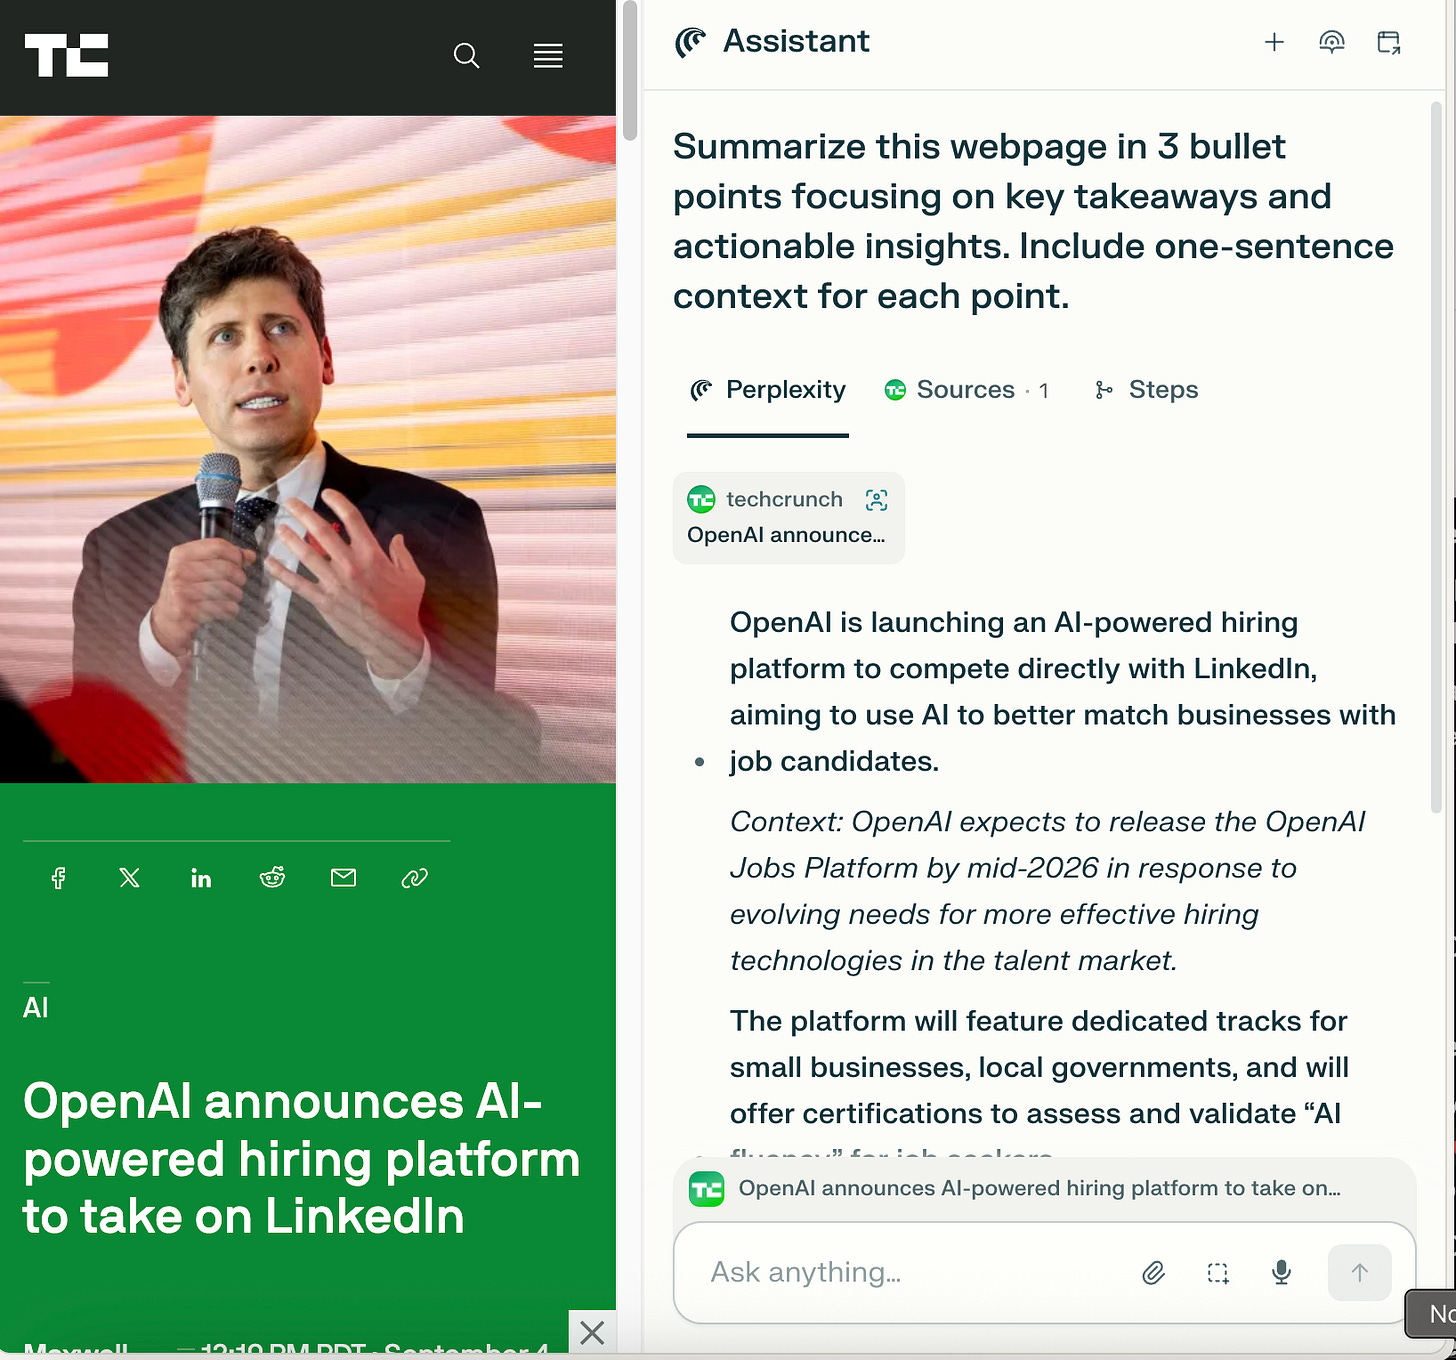Click the 'Summarize this webpage' query text

coord(1033,221)
